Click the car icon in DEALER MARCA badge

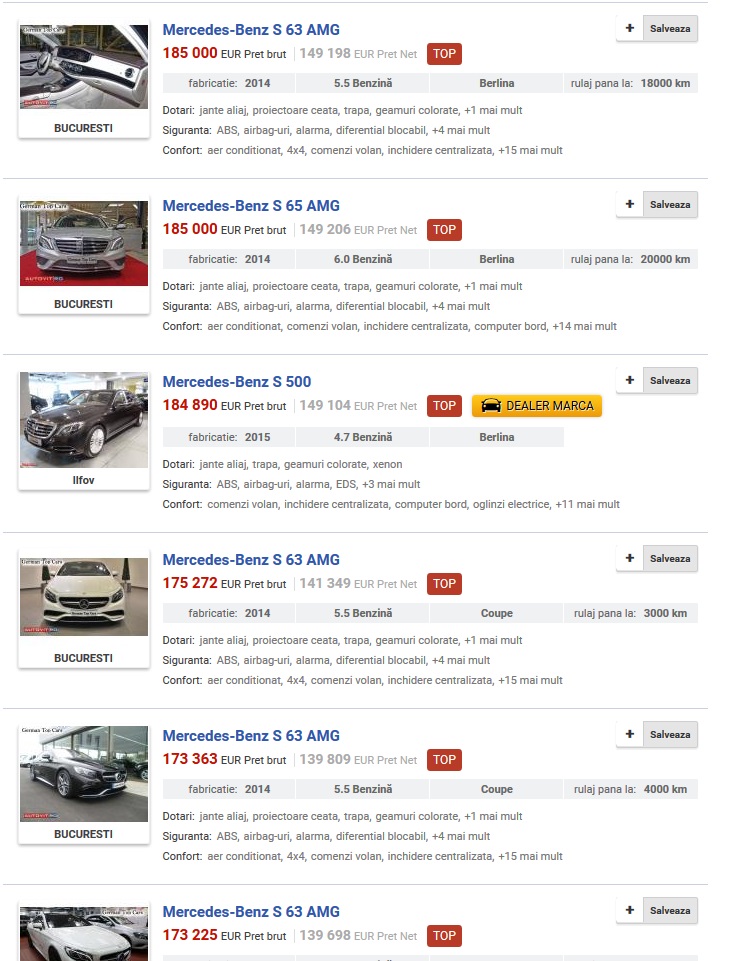click(490, 406)
